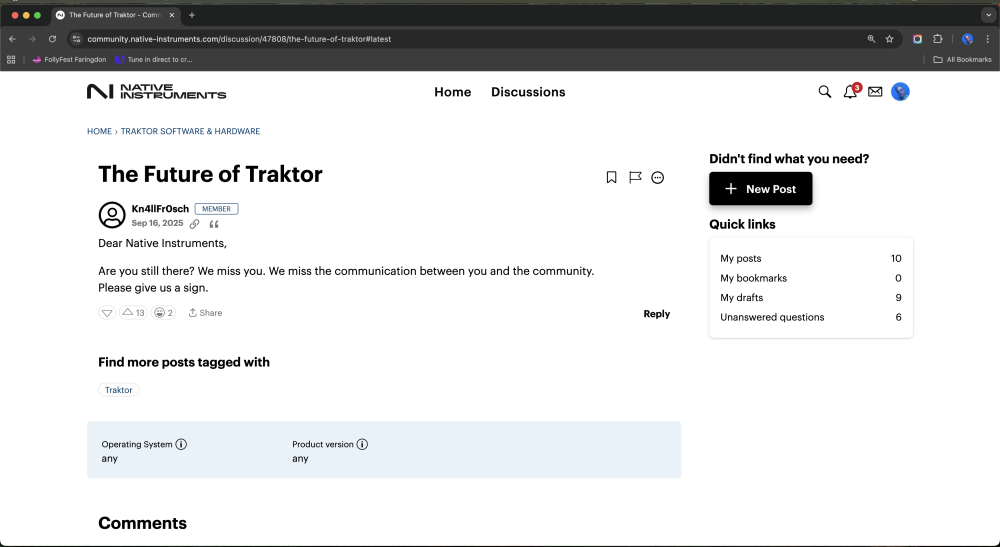Follow the HOME breadcrumb link
Screen dimensions: 1000x547
coord(99,131)
